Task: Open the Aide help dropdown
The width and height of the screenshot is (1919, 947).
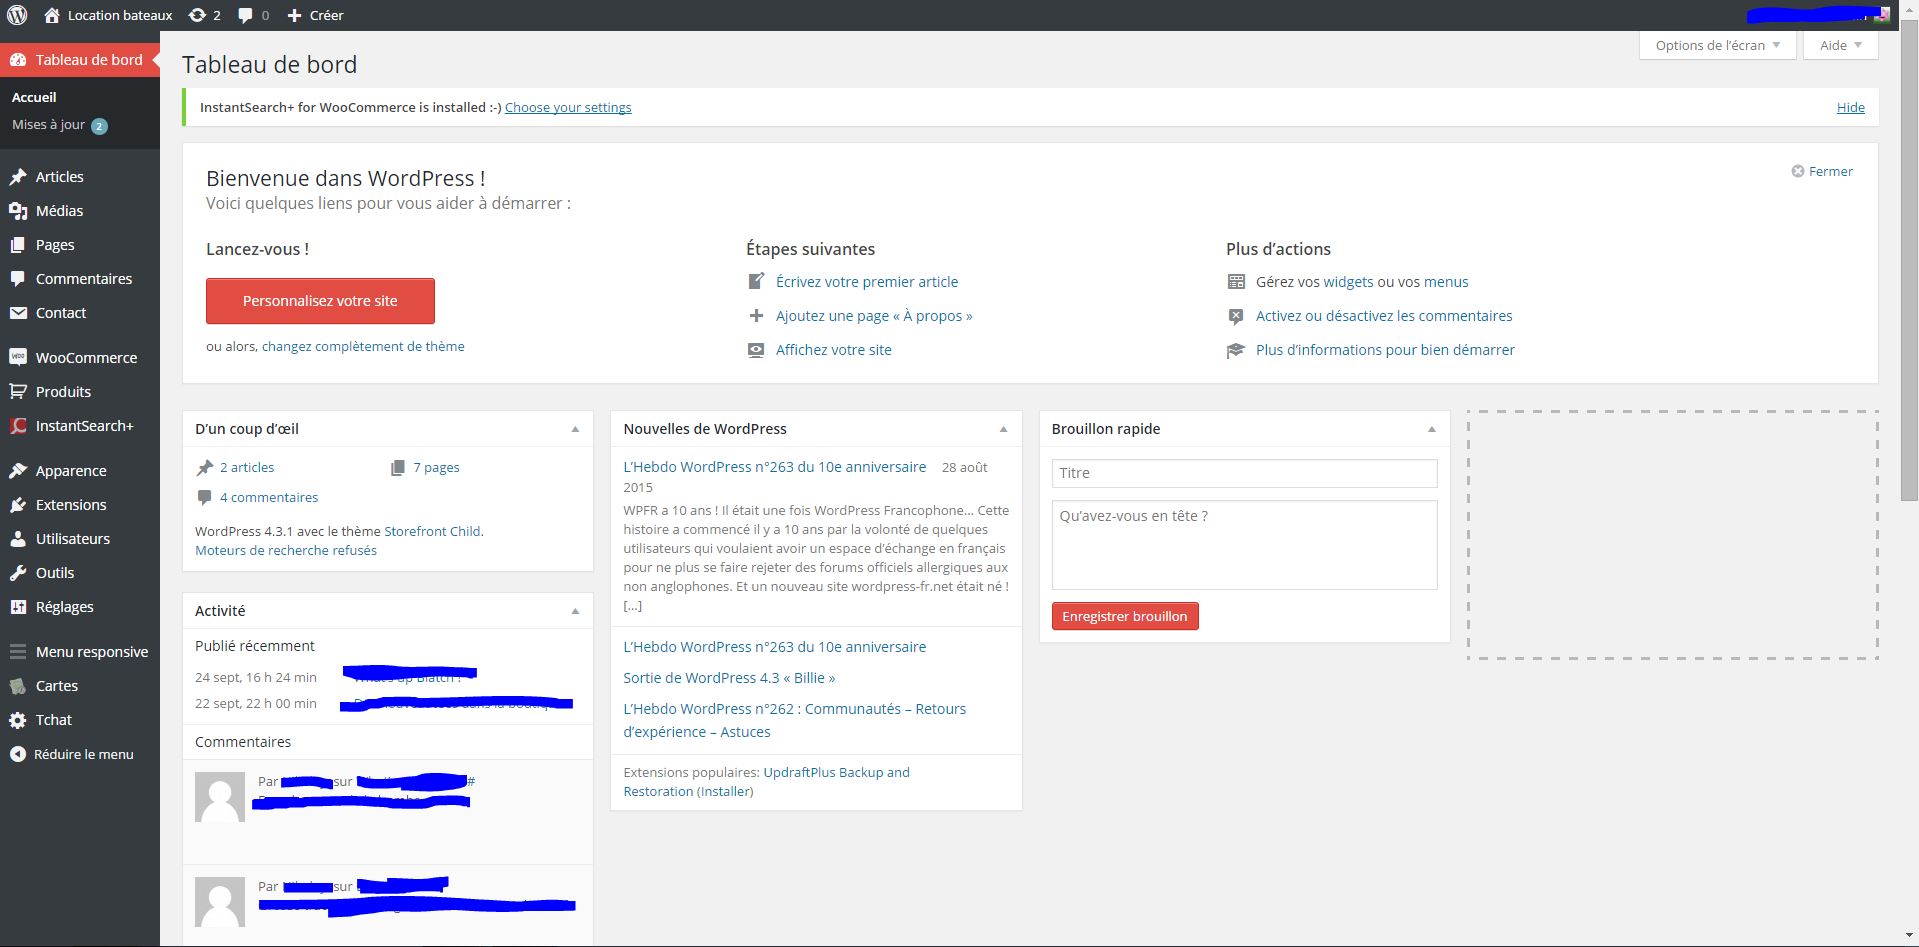Action: coord(1840,46)
